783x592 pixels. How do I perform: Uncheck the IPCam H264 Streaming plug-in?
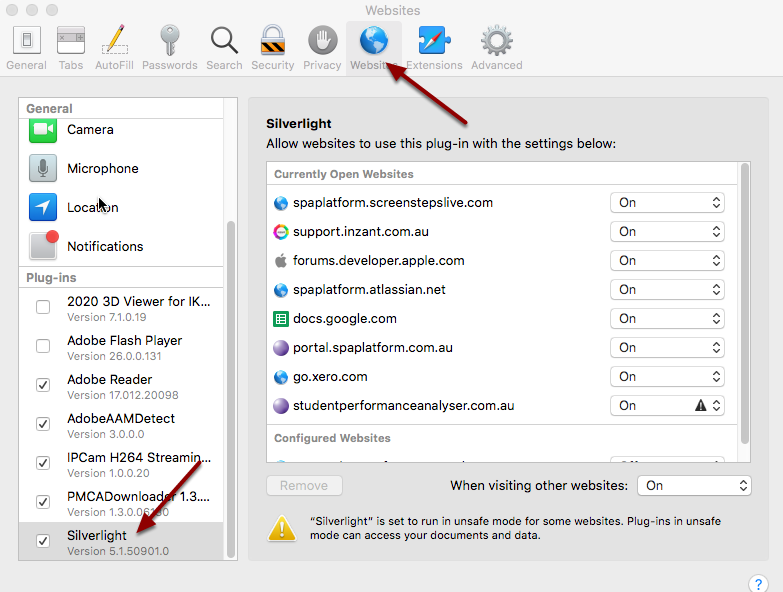pyautogui.click(x=43, y=463)
